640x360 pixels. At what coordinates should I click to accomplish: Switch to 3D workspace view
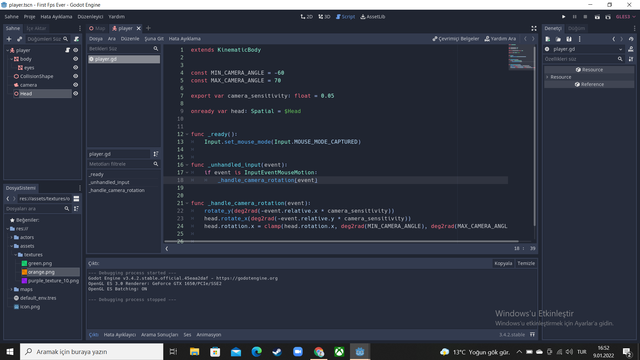324,17
